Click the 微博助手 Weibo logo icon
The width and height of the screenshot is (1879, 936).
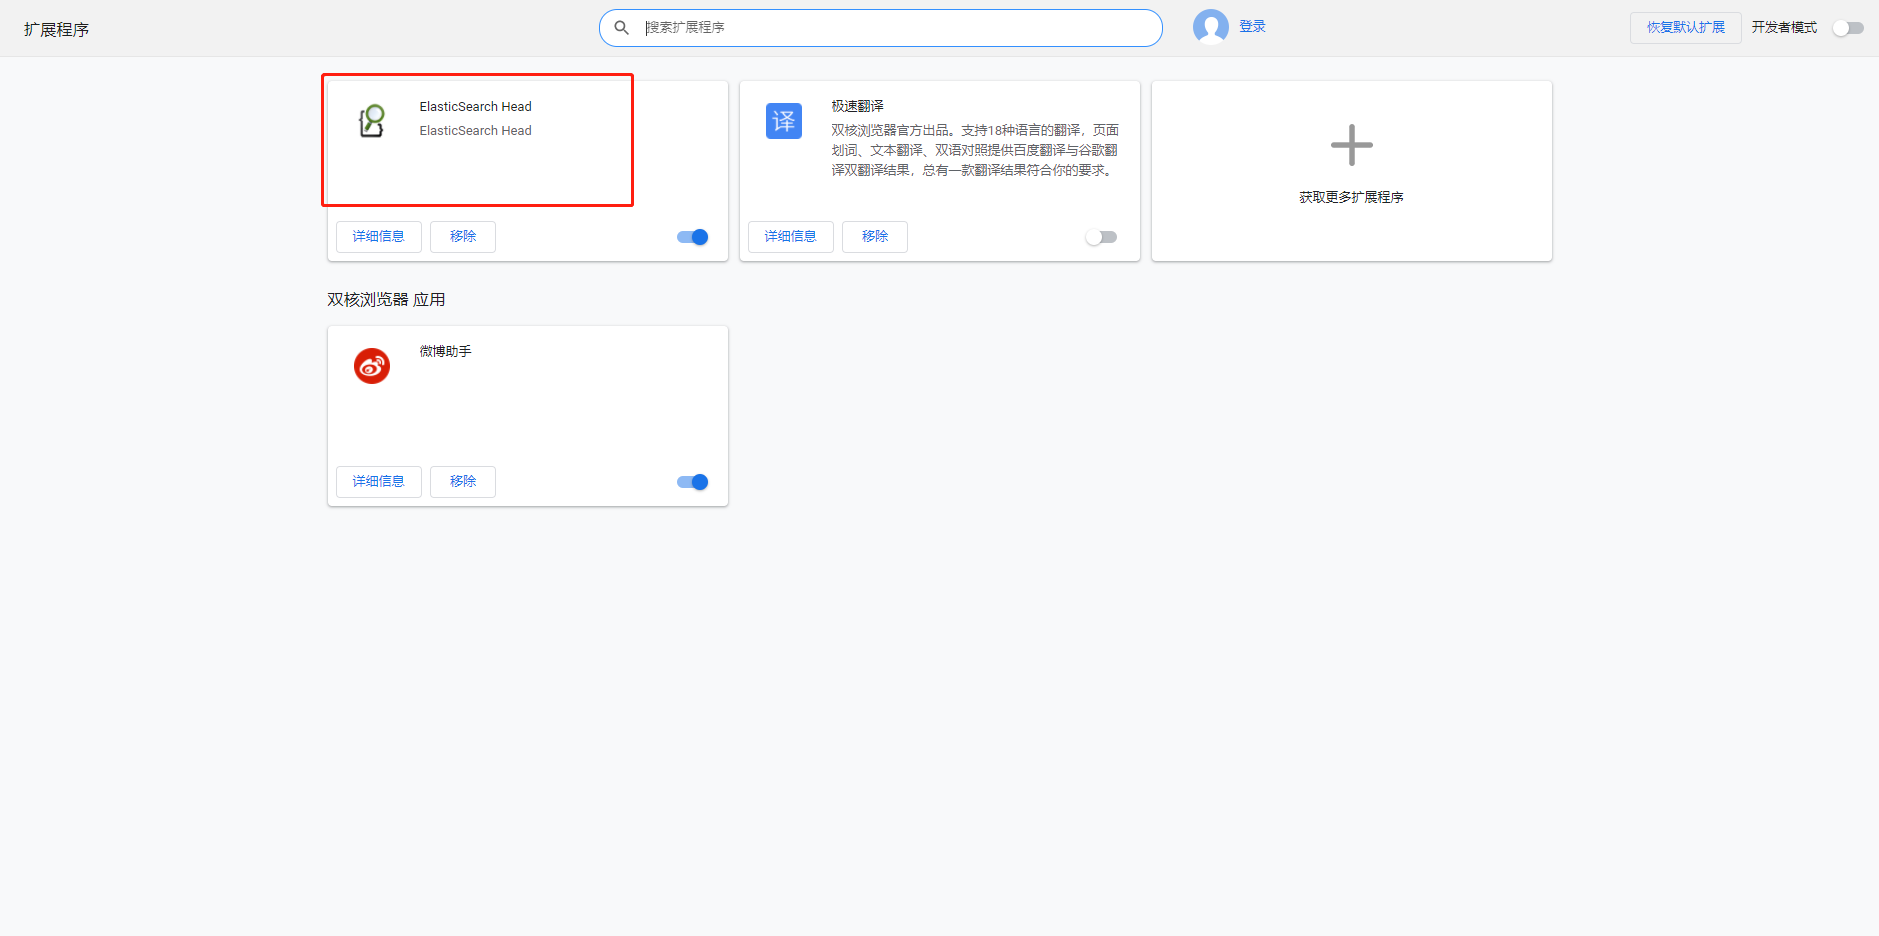coord(372,366)
